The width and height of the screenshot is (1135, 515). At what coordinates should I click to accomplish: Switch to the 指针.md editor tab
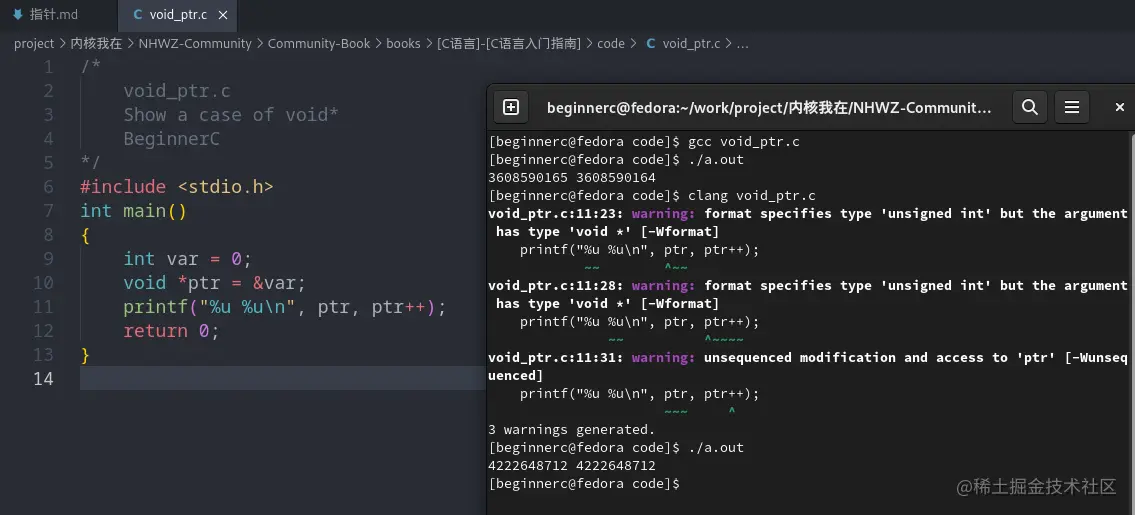pos(56,14)
